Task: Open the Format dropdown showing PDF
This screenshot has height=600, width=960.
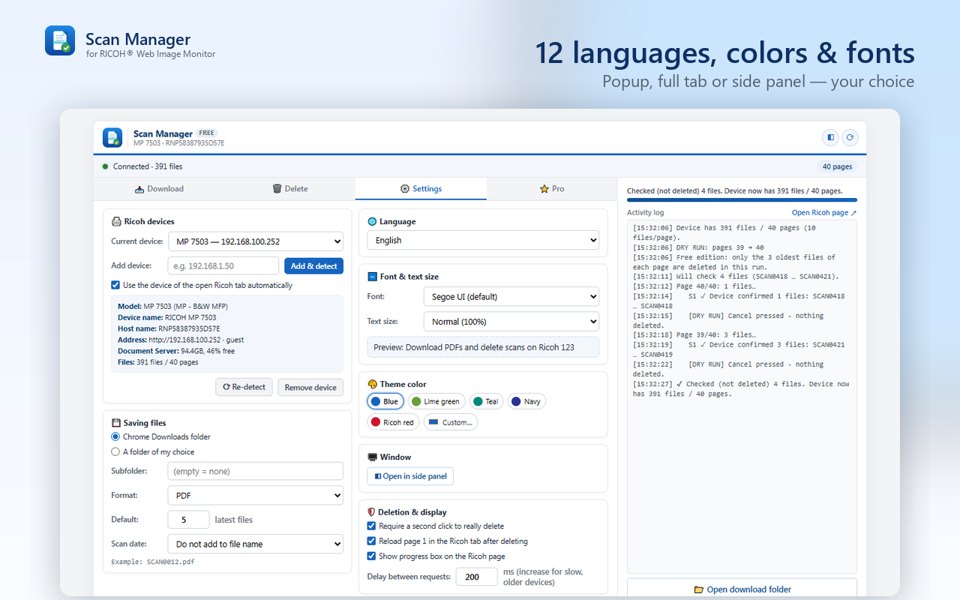Action: click(255, 495)
